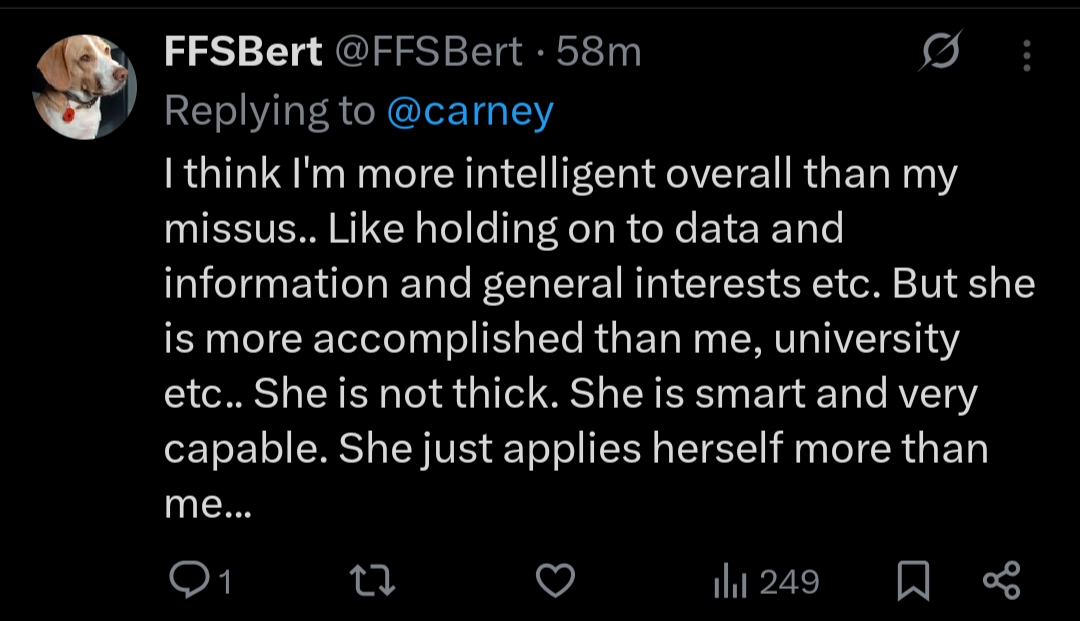The width and height of the screenshot is (1080, 621).
Task: Click the reply count number 1
Action: coord(225,582)
